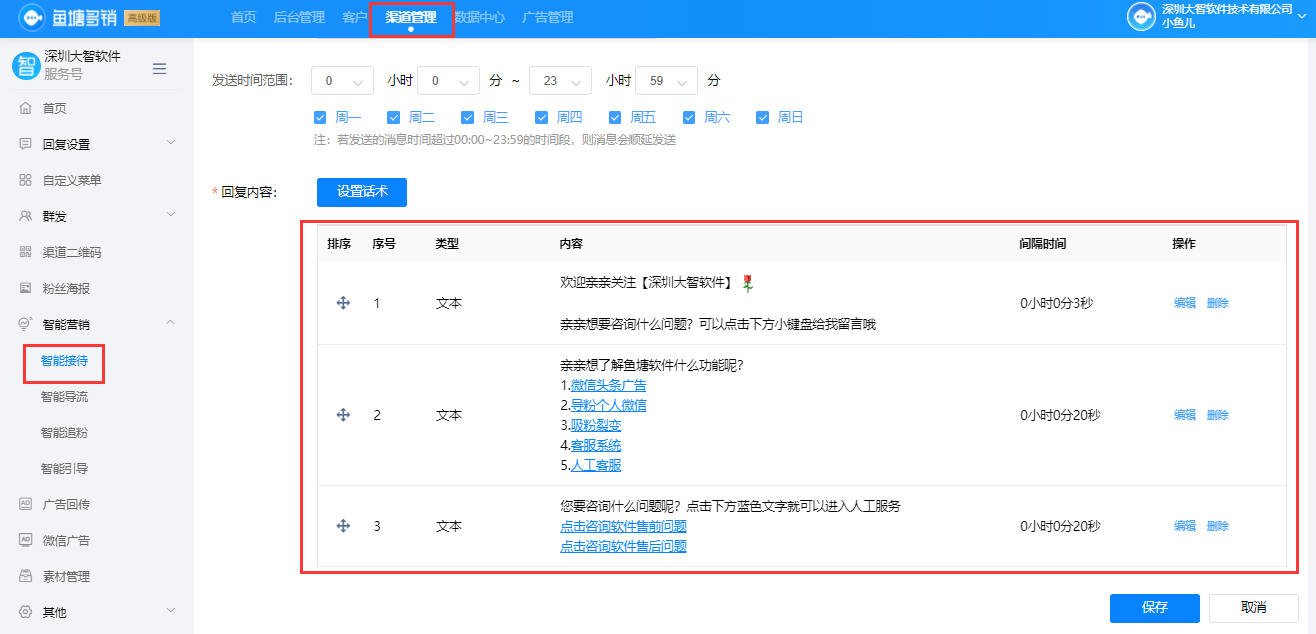Viewport: 1316px width, 634px height.
Task: Click the 吸粉裂变 link
Action: pos(596,425)
